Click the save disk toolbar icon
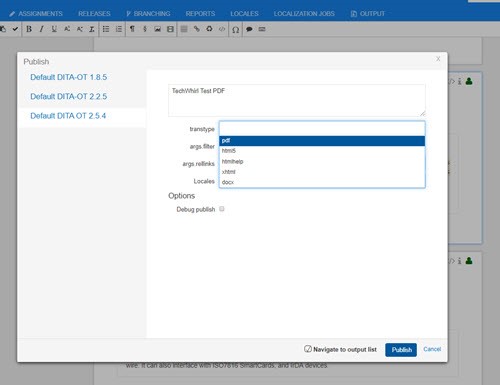 tap(170, 29)
